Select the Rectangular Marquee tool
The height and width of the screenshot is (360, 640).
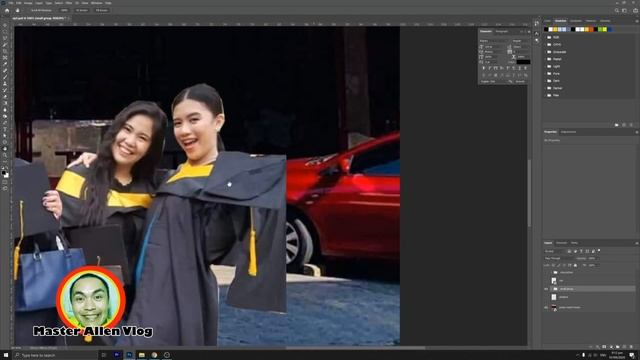(x=5, y=32)
